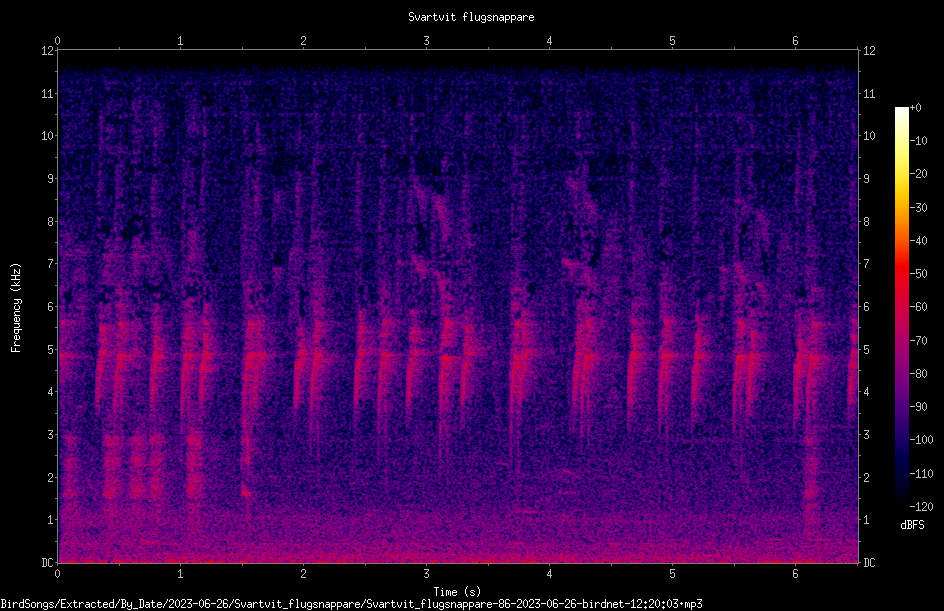The image size is (944, 611).
Task: Click the '-90' colorbar label
Action: click(x=918, y=407)
